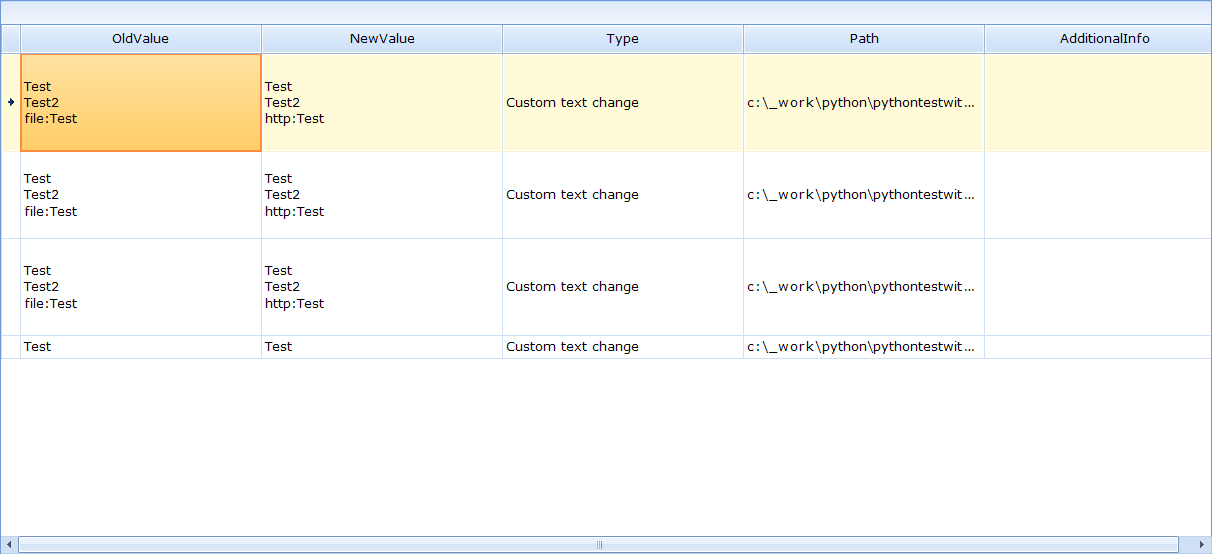
Task: Click the current row arrow indicator
Action: (10, 102)
